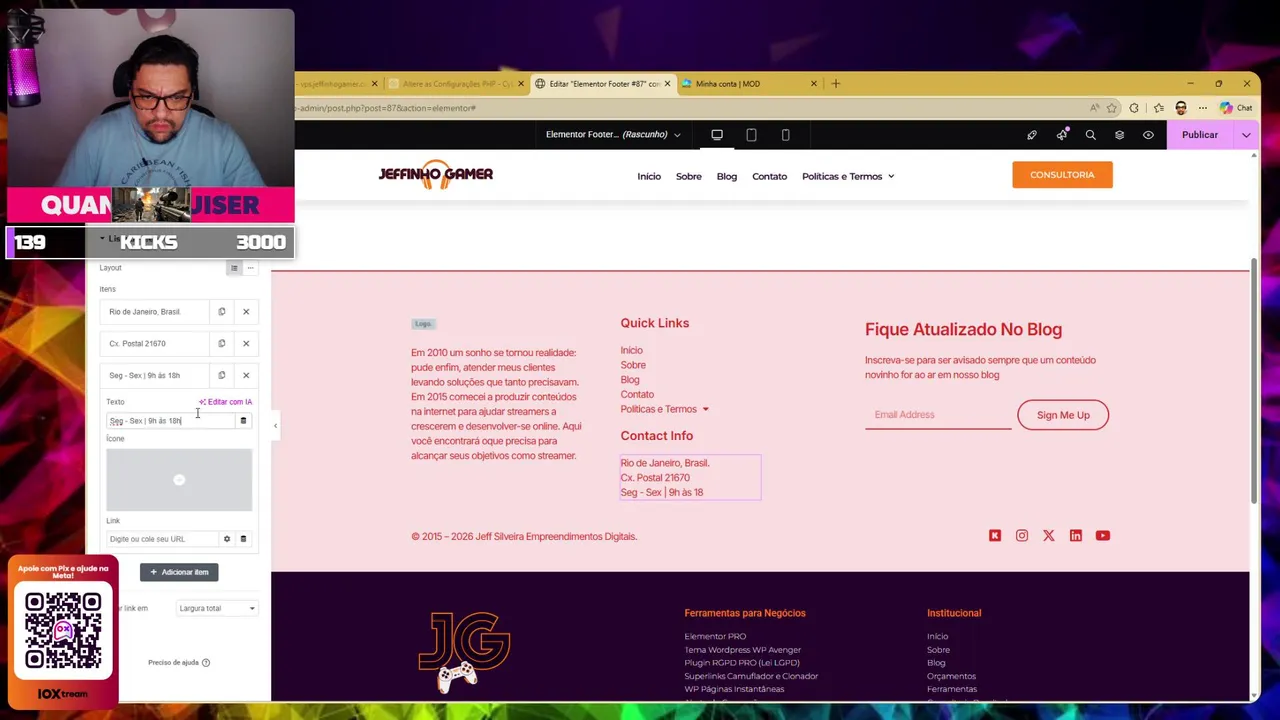Click Início in the header menu
The image size is (1280, 720).
[649, 176]
